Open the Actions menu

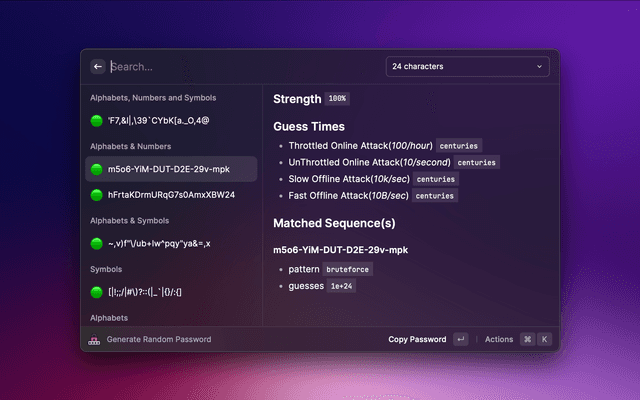point(499,340)
